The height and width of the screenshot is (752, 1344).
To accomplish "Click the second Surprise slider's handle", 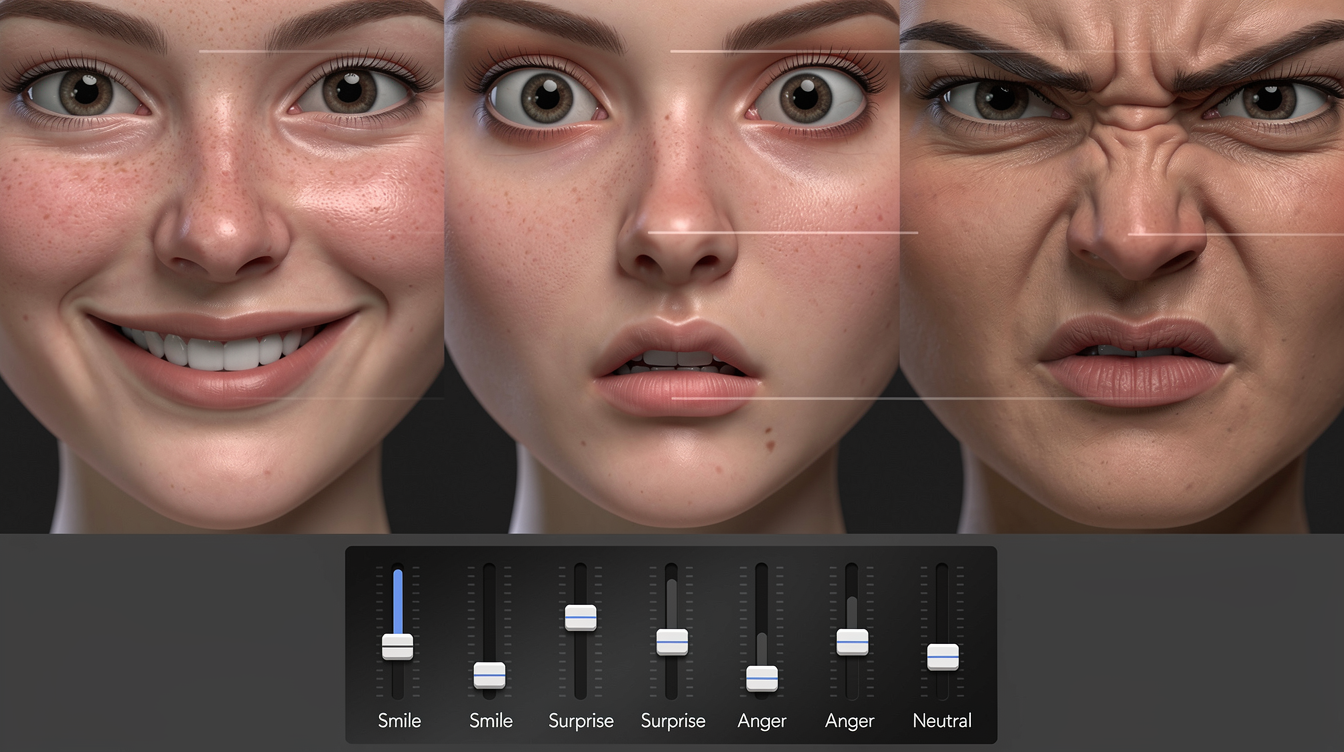I will tap(672, 642).
